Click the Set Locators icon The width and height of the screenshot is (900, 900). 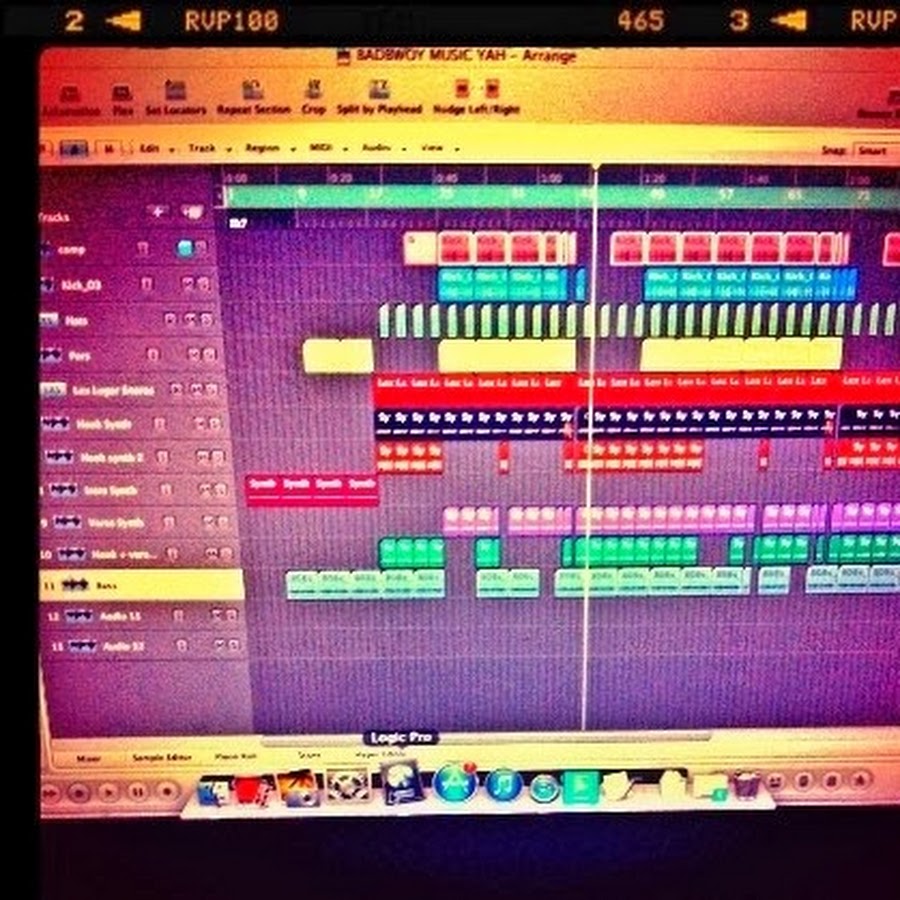pyautogui.click(x=176, y=90)
